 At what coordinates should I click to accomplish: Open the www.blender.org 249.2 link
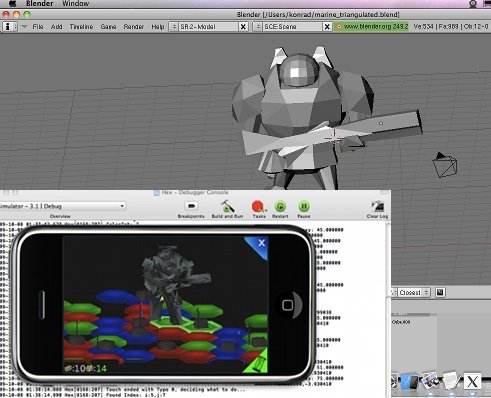click(372, 26)
